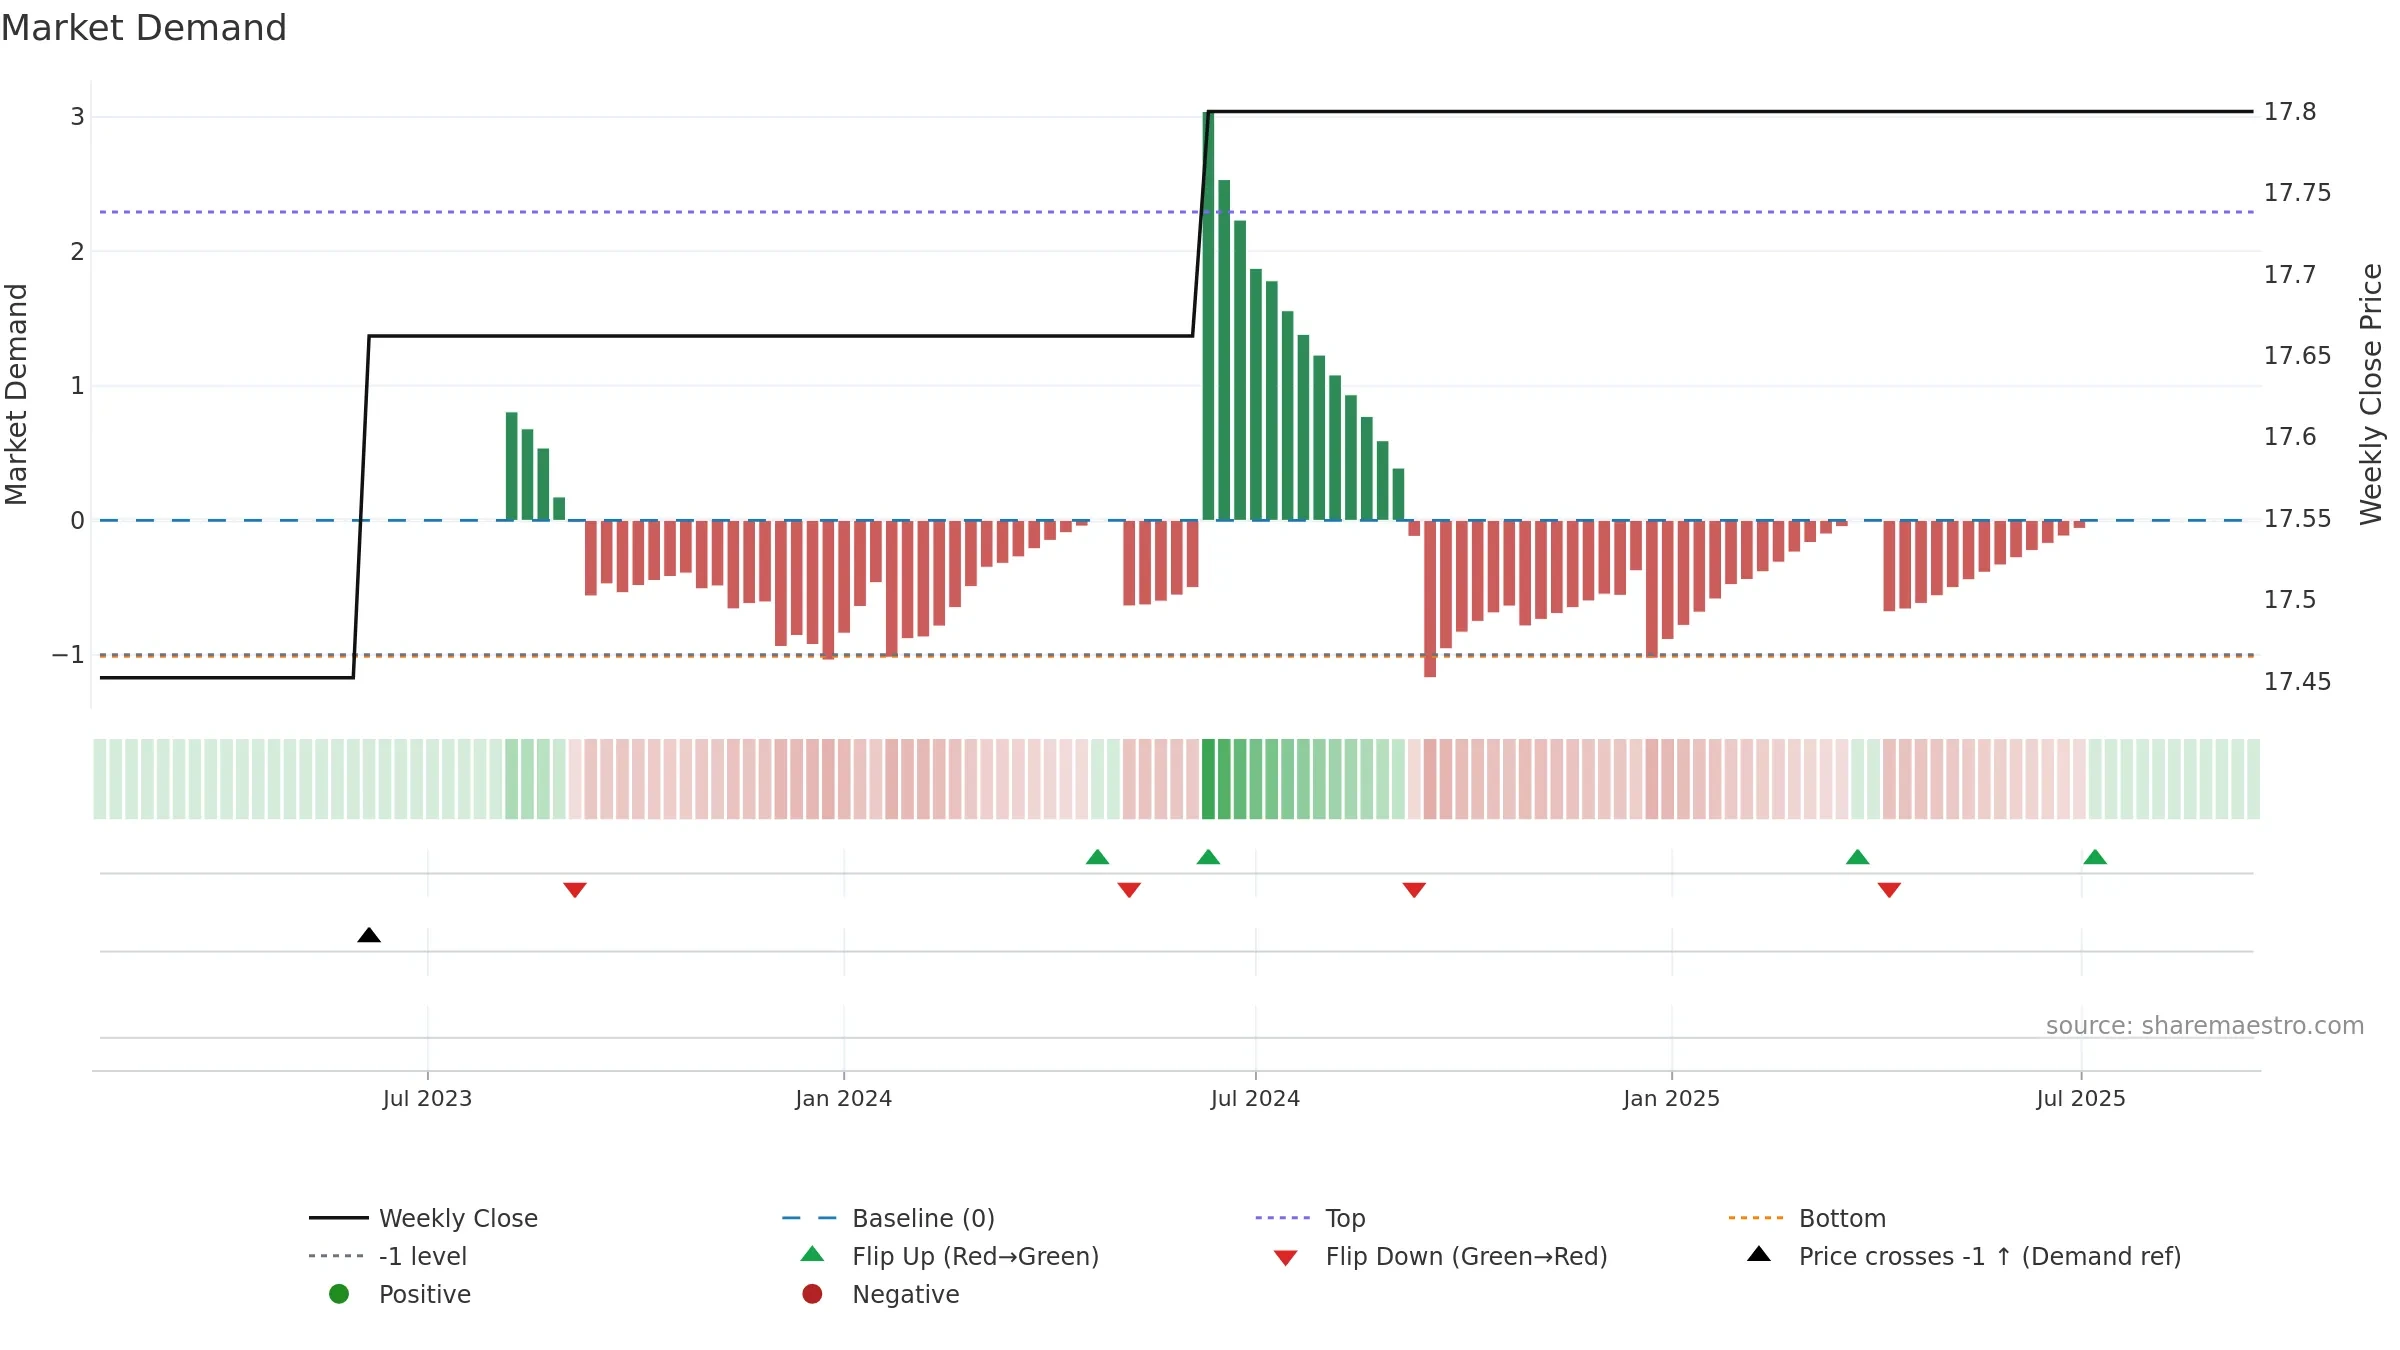The width and height of the screenshot is (2400, 1350).
Task: Click the black triangle icon in legend
Action: (1759, 1254)
